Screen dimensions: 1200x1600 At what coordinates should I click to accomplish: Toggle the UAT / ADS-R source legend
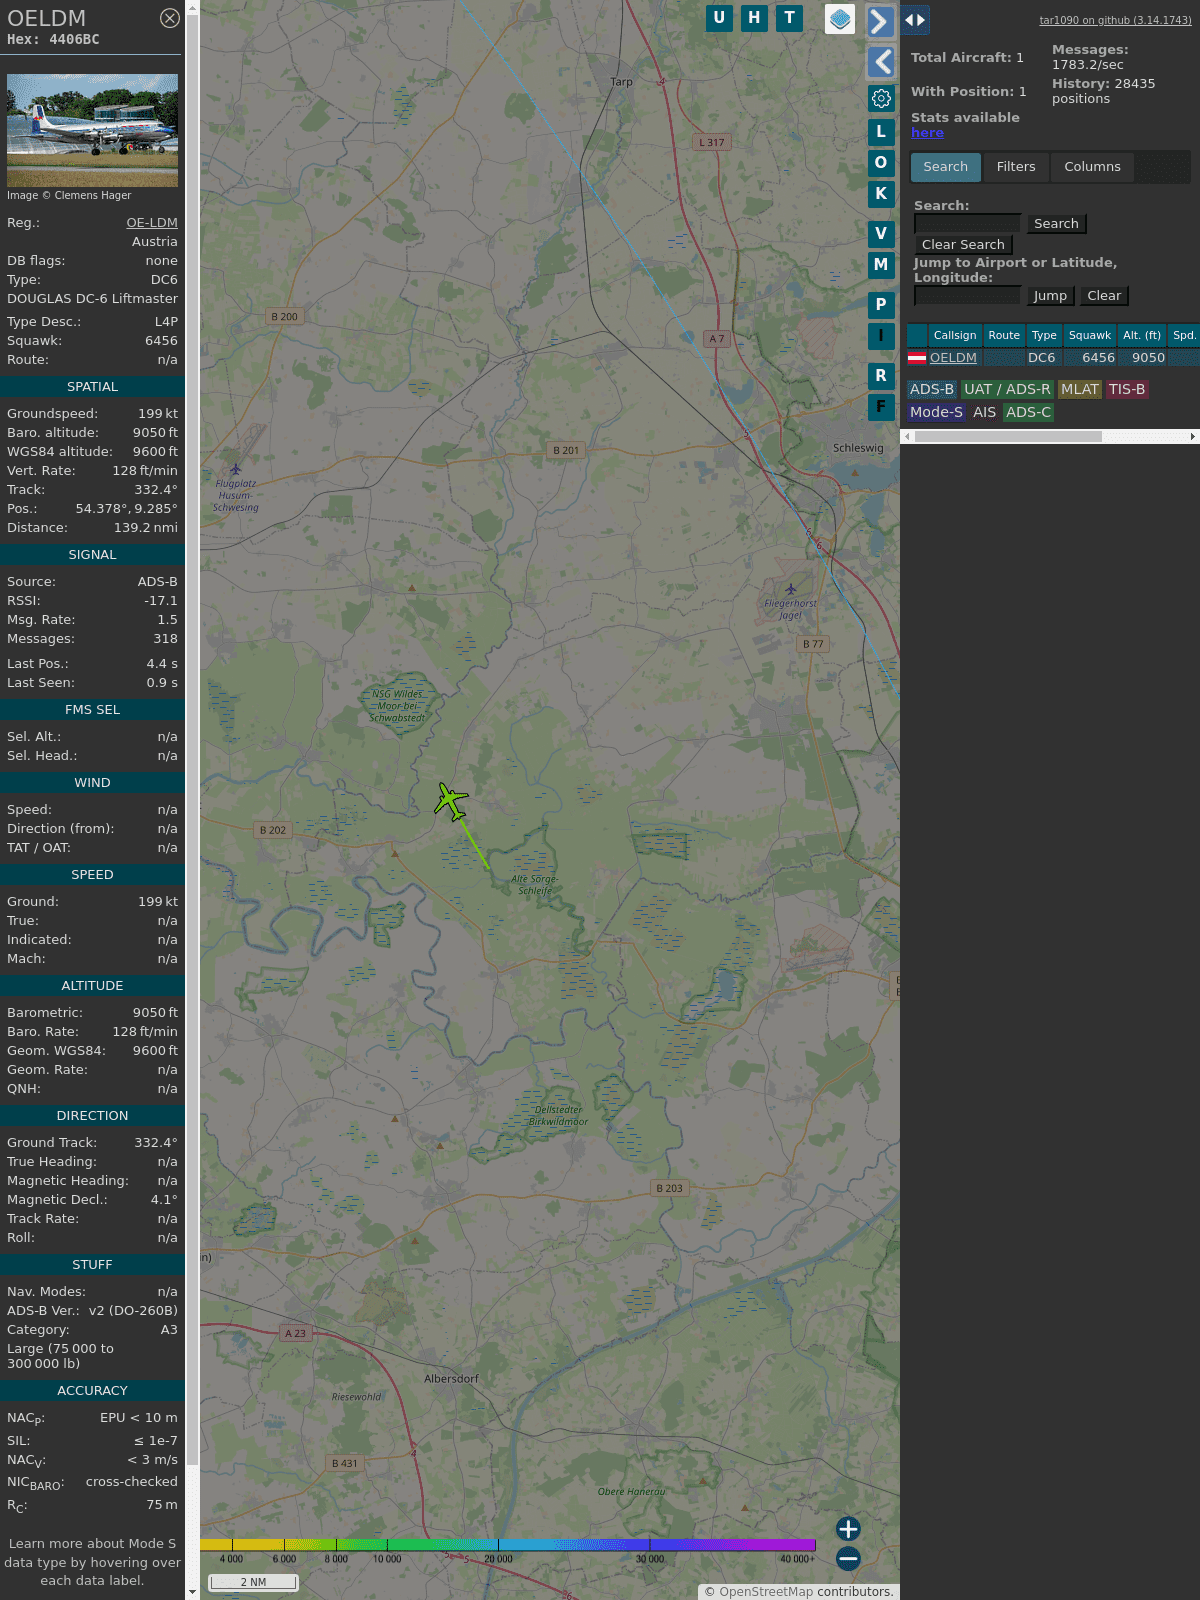(1007, 390)
